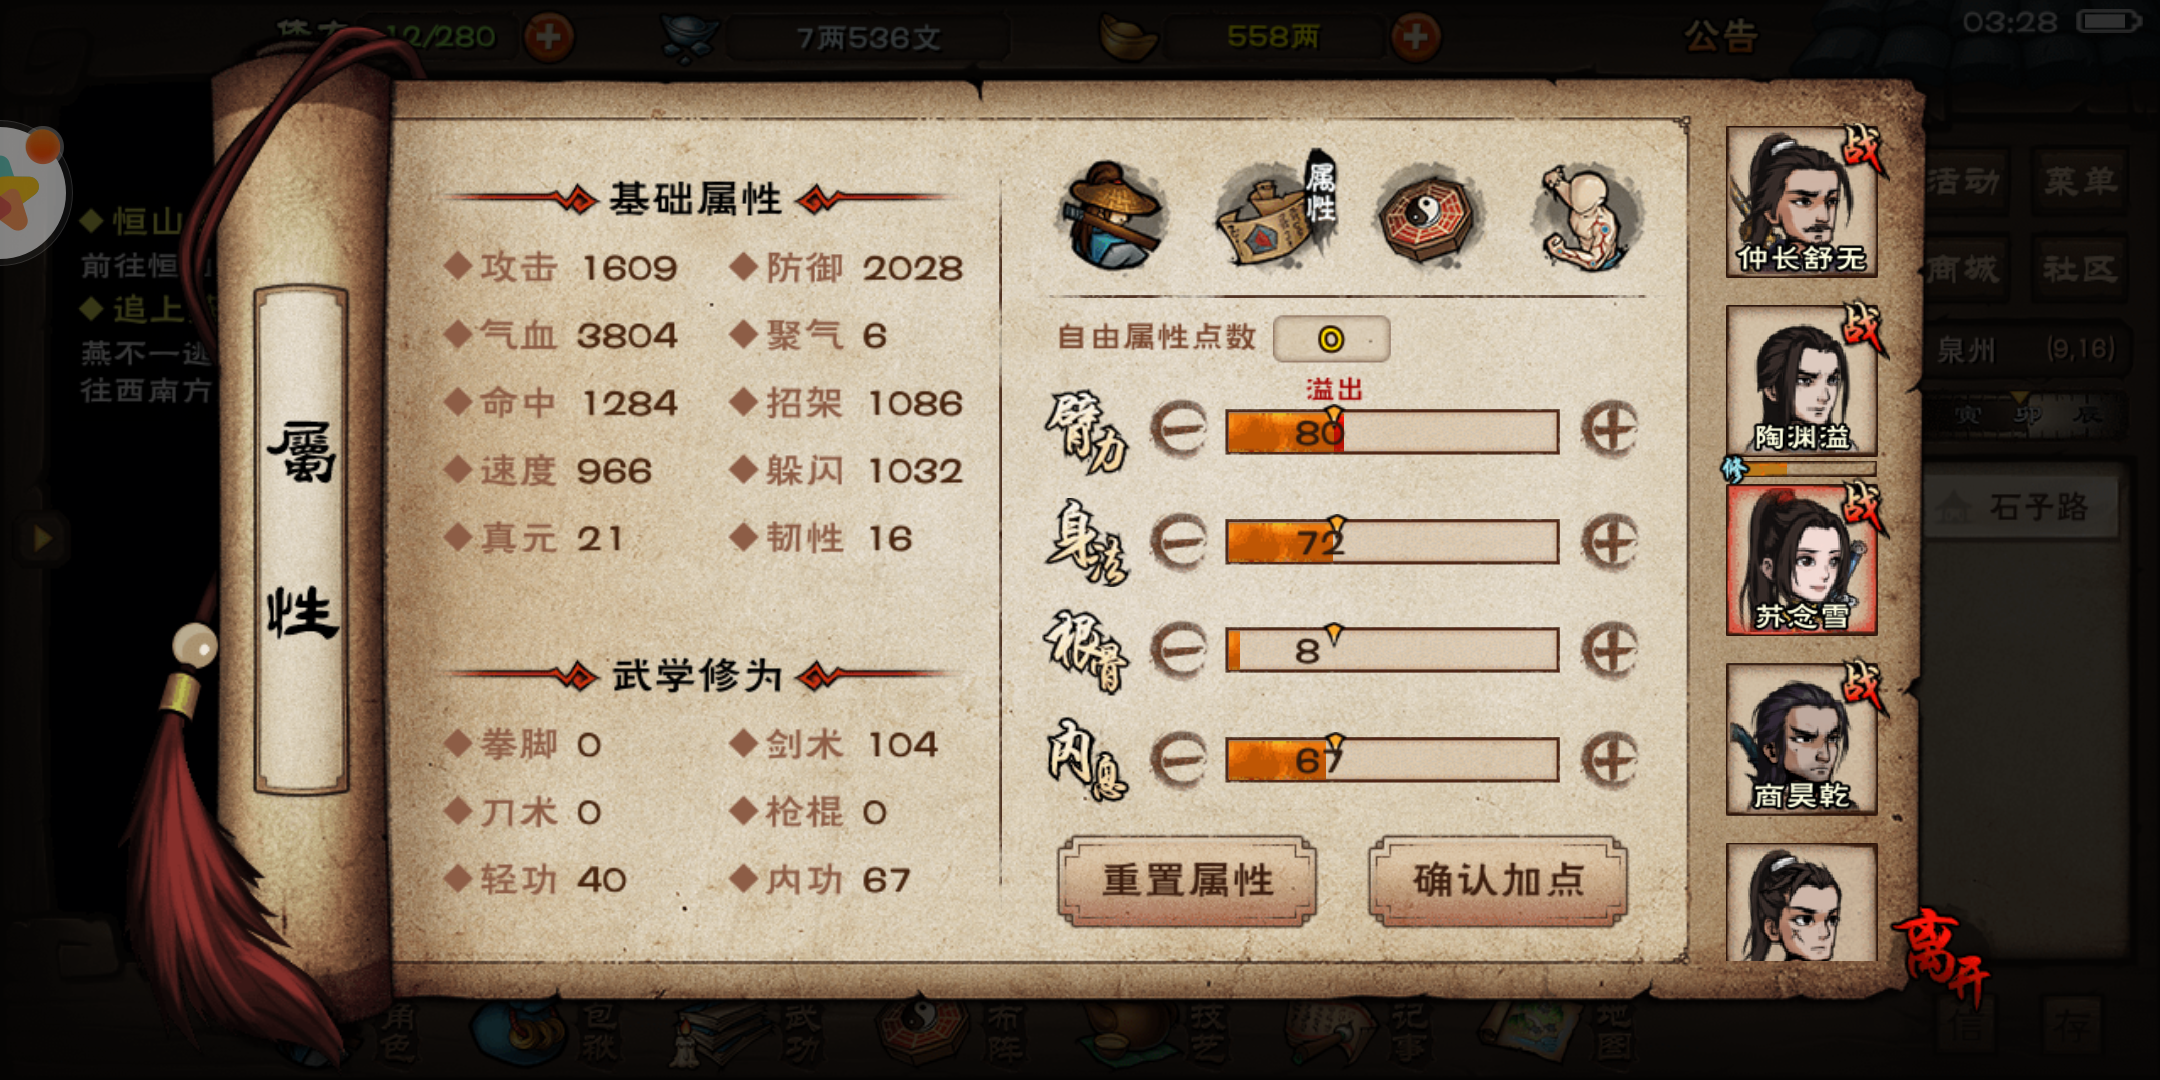Decrease 身法 with its minus button

[1179, 541]
